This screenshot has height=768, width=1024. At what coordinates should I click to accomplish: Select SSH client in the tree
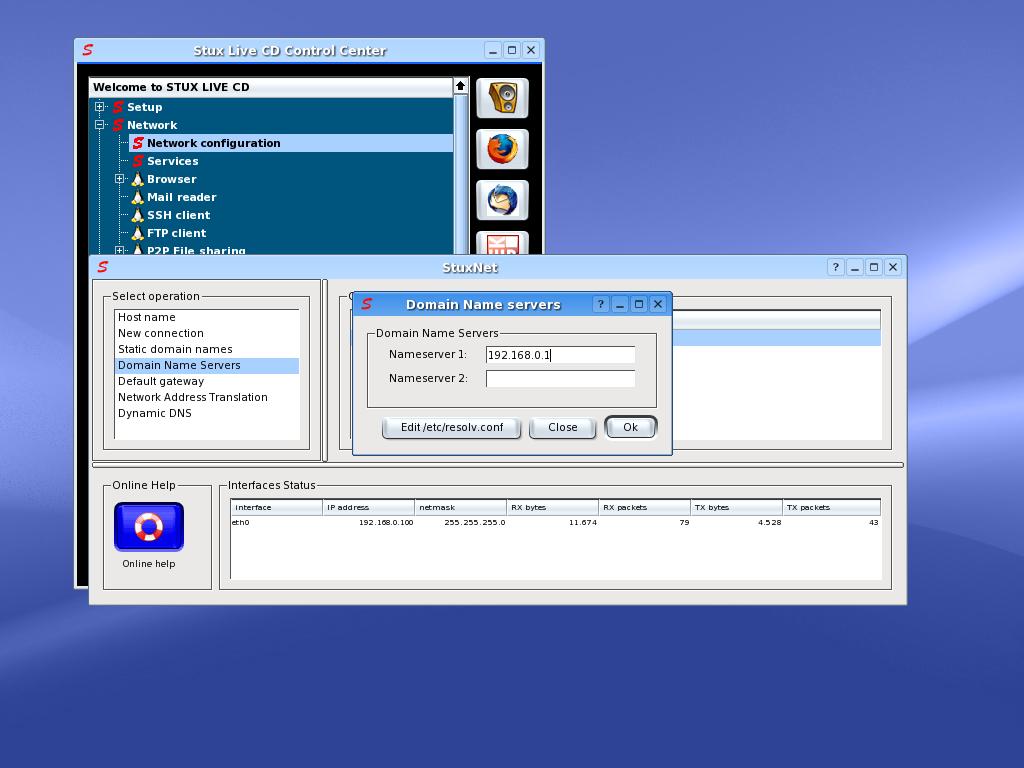[178, 215]
